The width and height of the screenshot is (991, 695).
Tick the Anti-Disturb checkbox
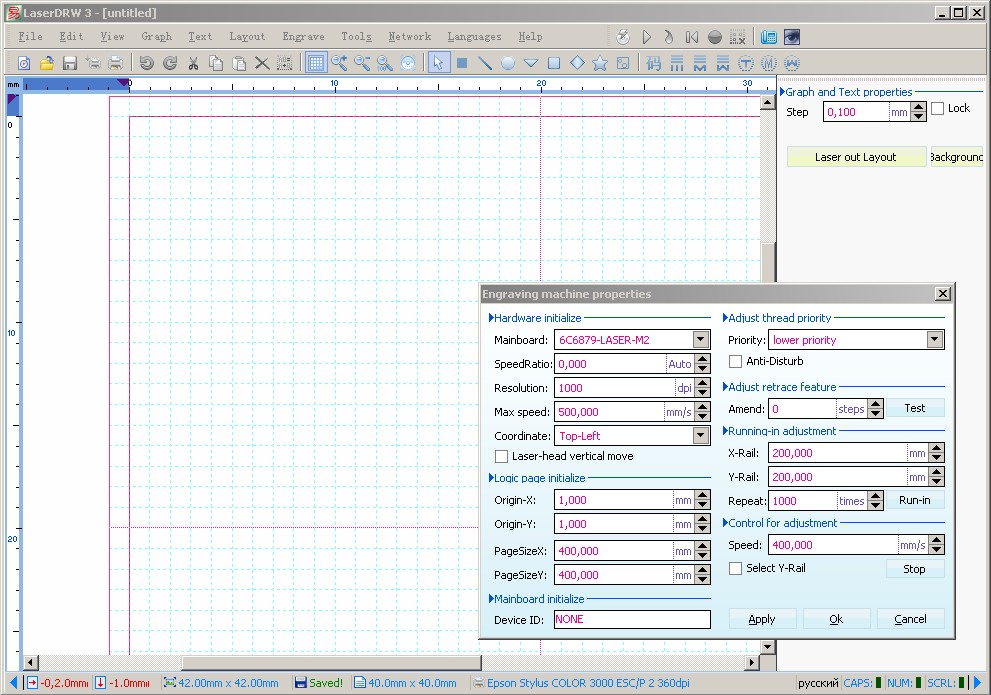736,361
